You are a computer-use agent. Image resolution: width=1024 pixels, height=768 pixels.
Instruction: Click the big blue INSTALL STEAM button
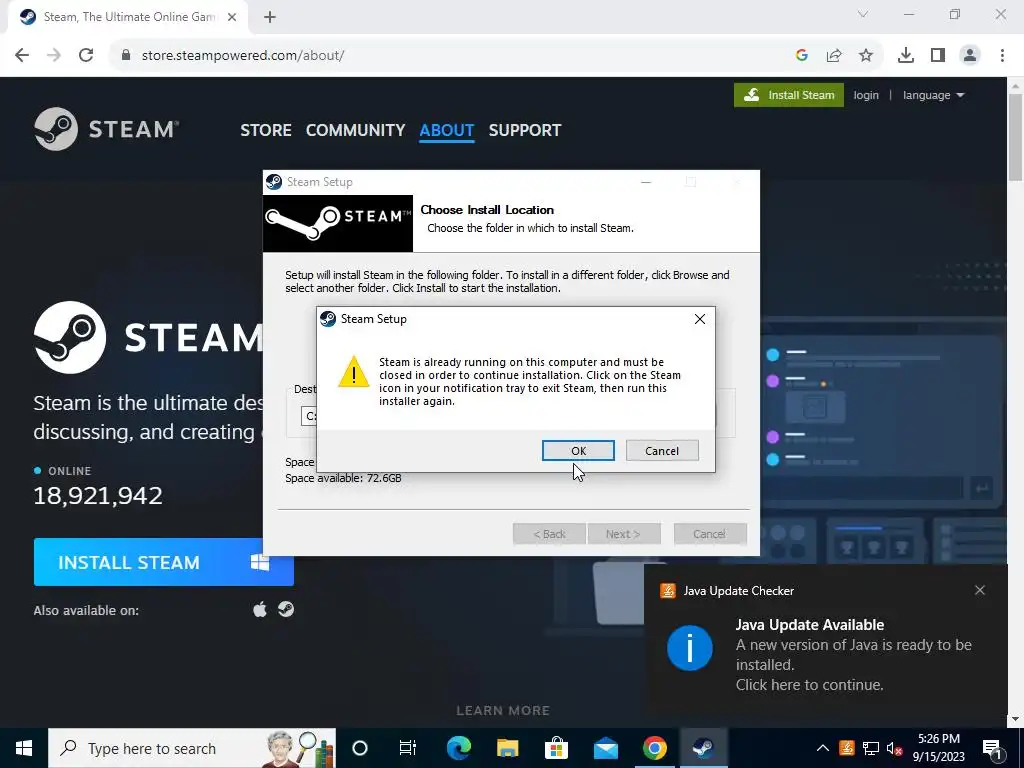[163, 562]
